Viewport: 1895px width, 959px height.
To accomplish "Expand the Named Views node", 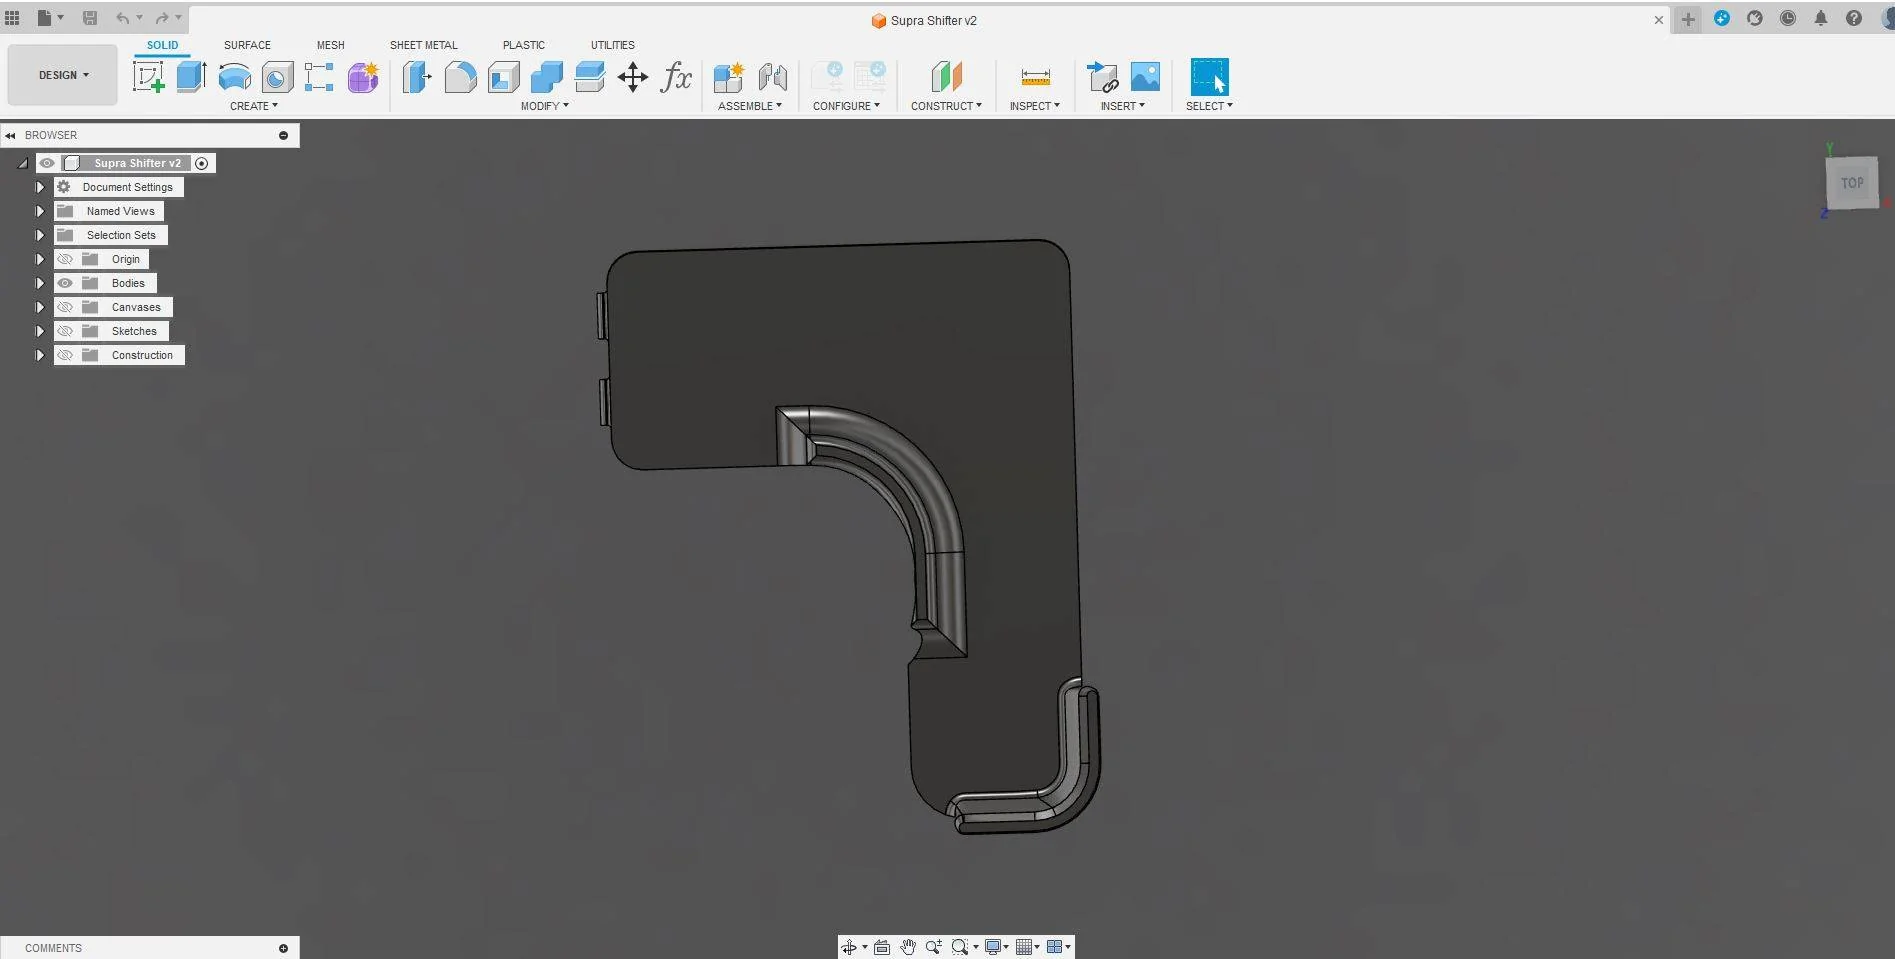I will 40,211.
